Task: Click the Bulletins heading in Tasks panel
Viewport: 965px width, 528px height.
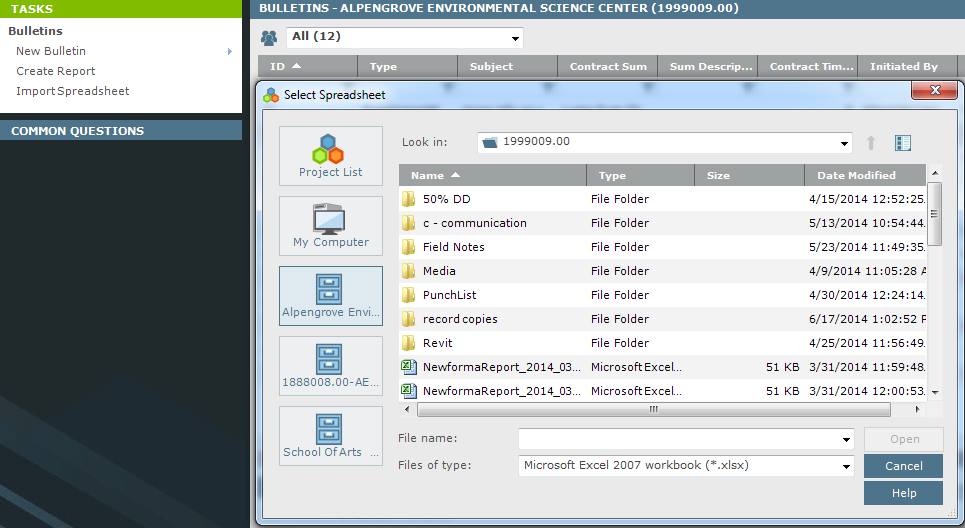Action: [35, 31]
